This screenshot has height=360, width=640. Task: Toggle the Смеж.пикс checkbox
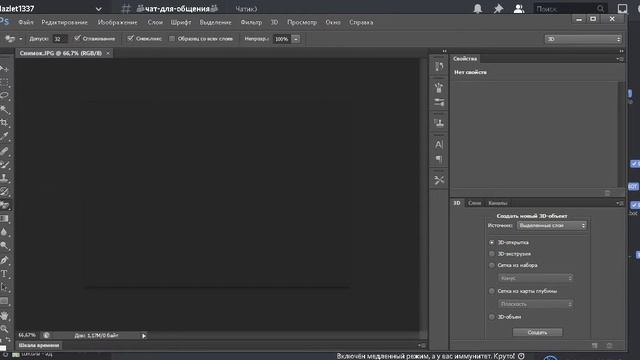(x=130, y=38)
